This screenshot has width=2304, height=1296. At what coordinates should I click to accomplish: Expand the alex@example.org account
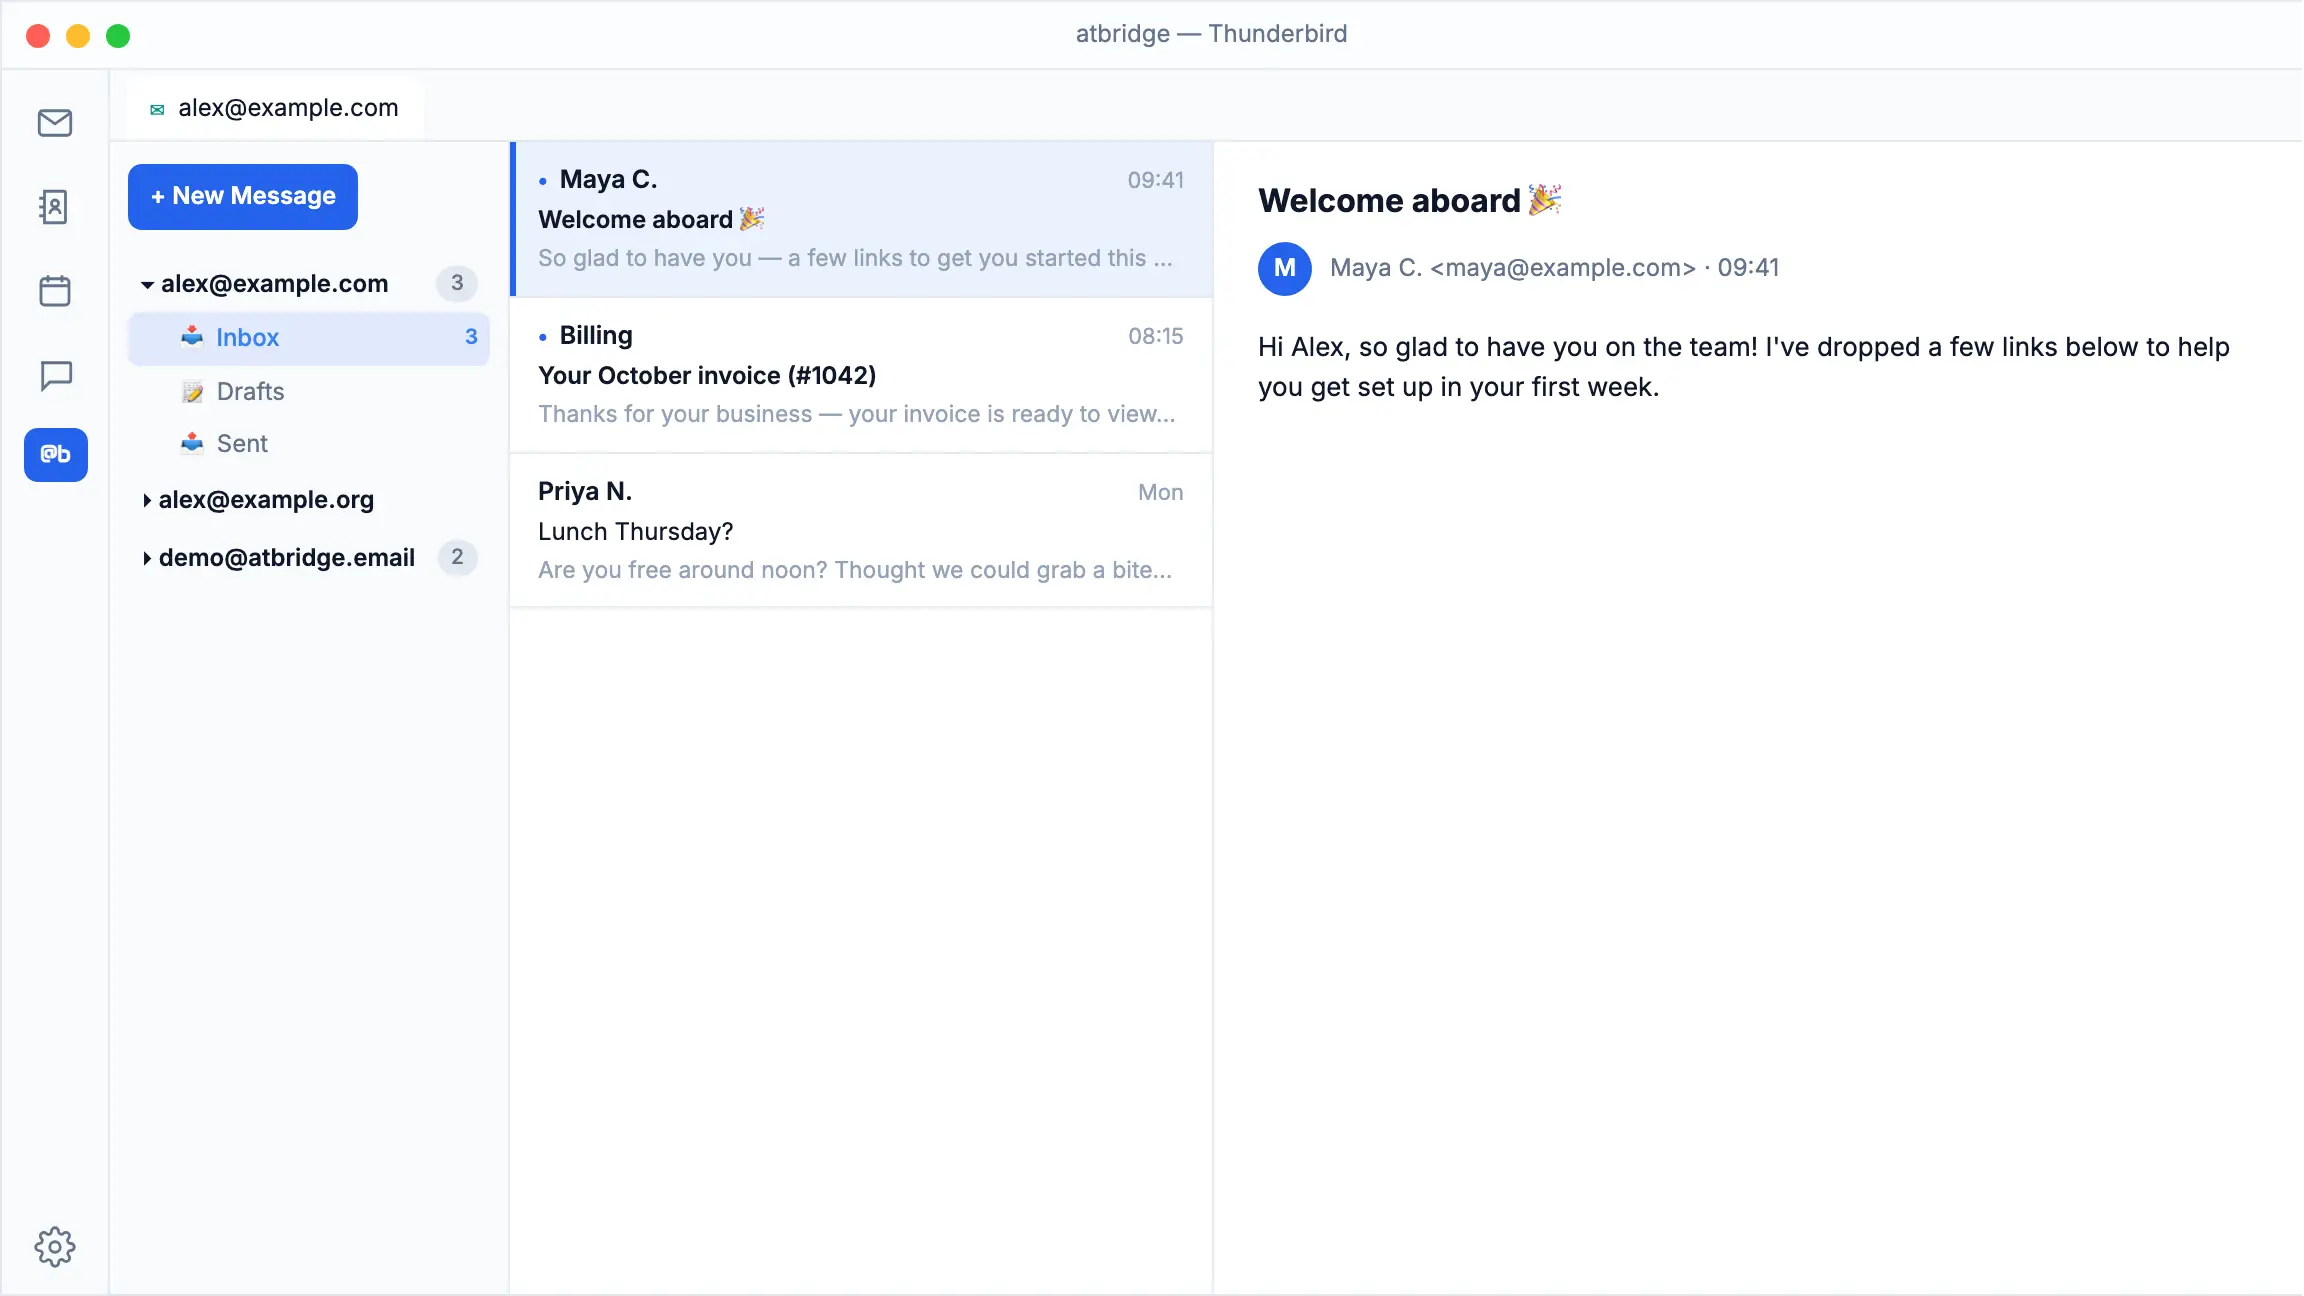pyautogui.click(x=147, y=500)
